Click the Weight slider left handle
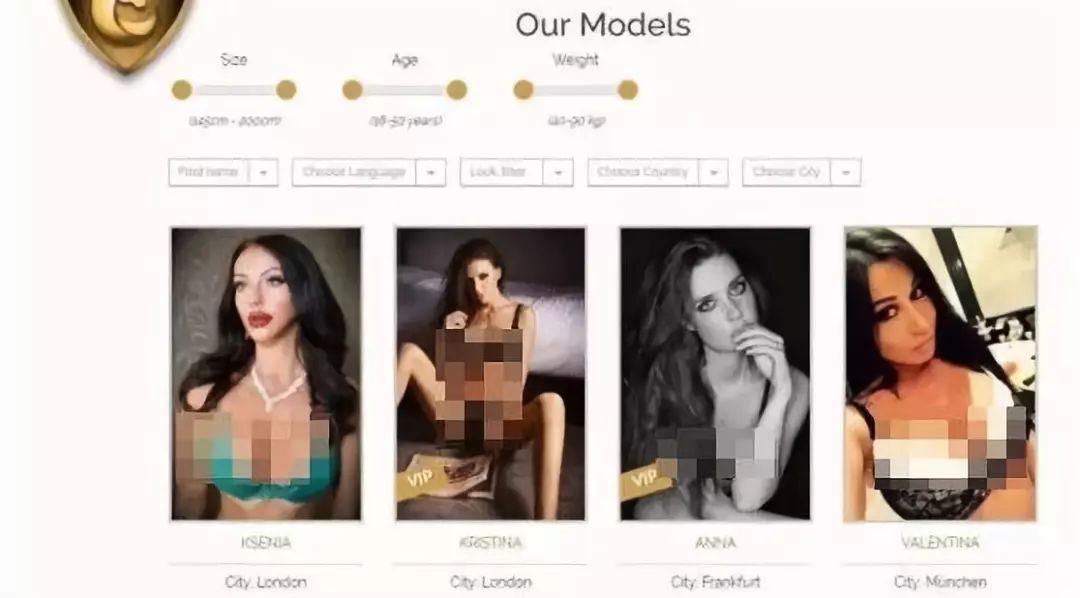This screenshot has width=1080, height=598. coord(523,90)
